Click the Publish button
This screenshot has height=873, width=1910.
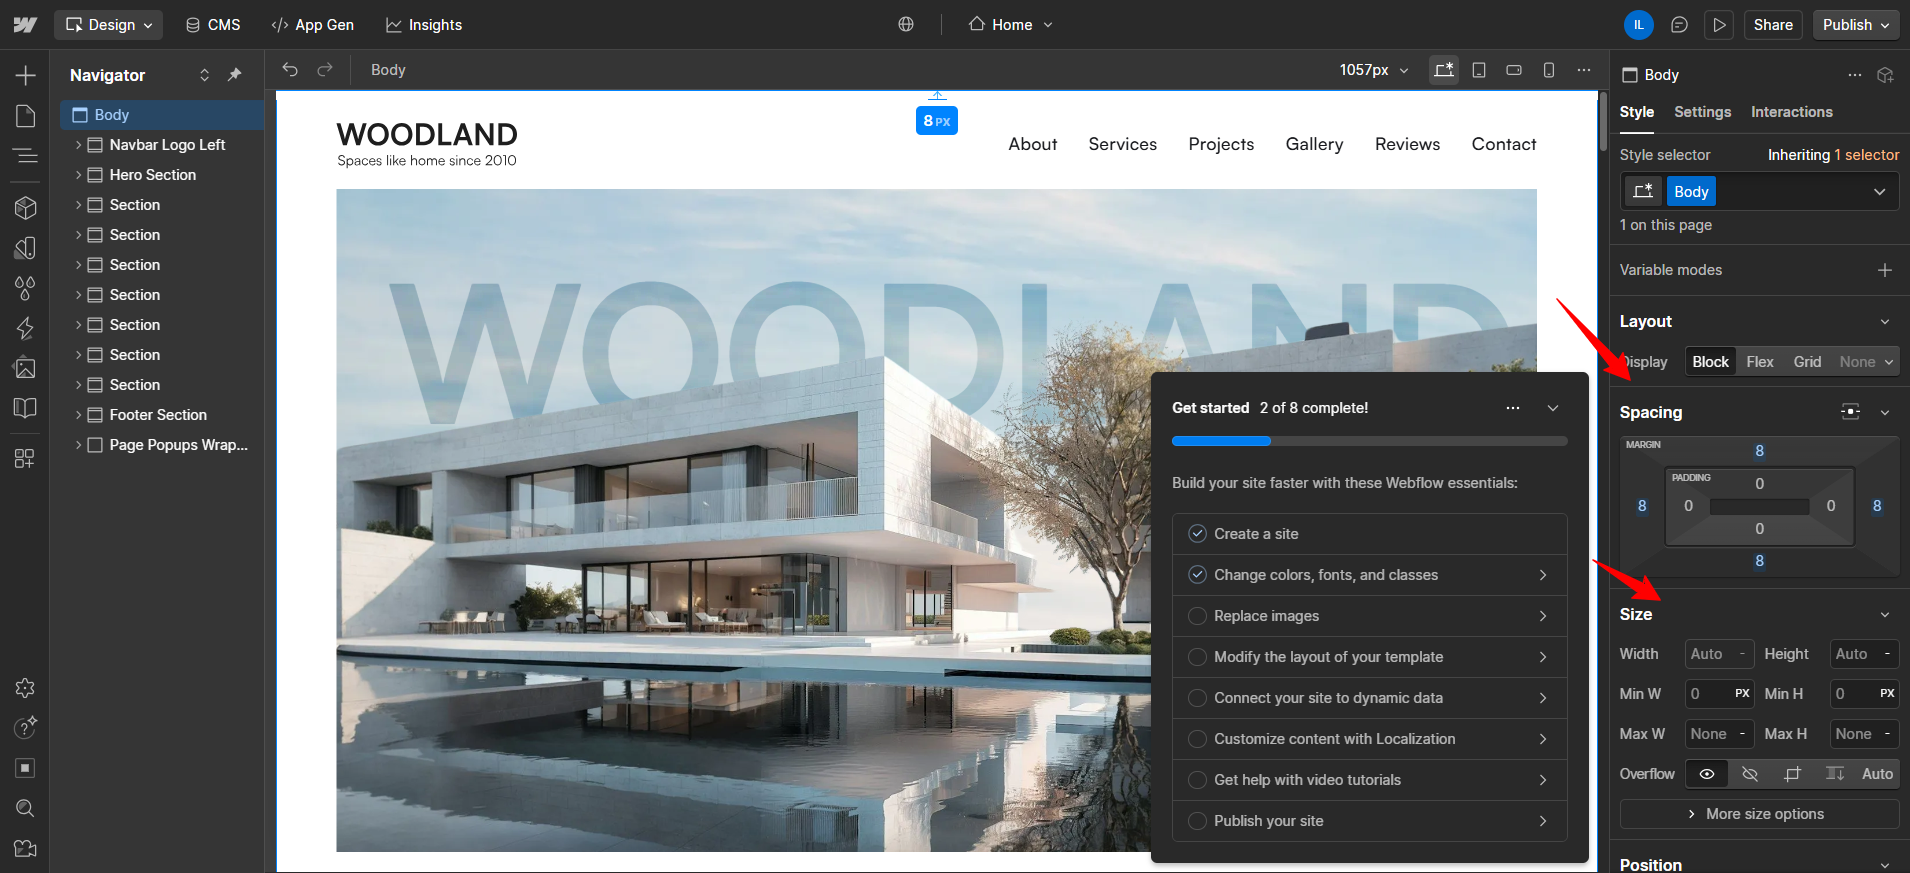click(x=1856, y=25)
